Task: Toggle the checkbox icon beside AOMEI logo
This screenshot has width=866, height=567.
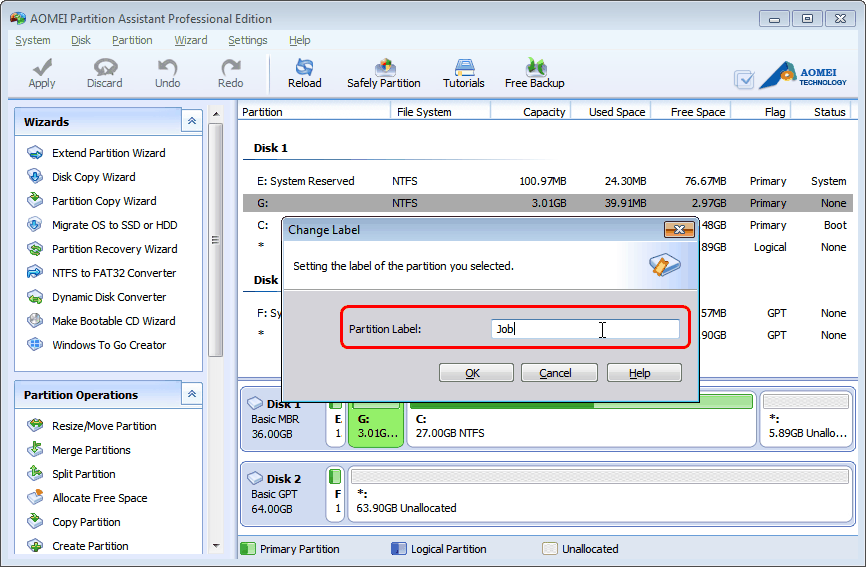Action: (744, 80)
